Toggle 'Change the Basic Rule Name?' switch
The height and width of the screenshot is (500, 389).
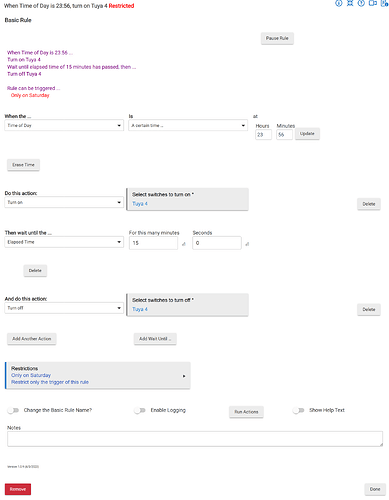pos(13,410)
